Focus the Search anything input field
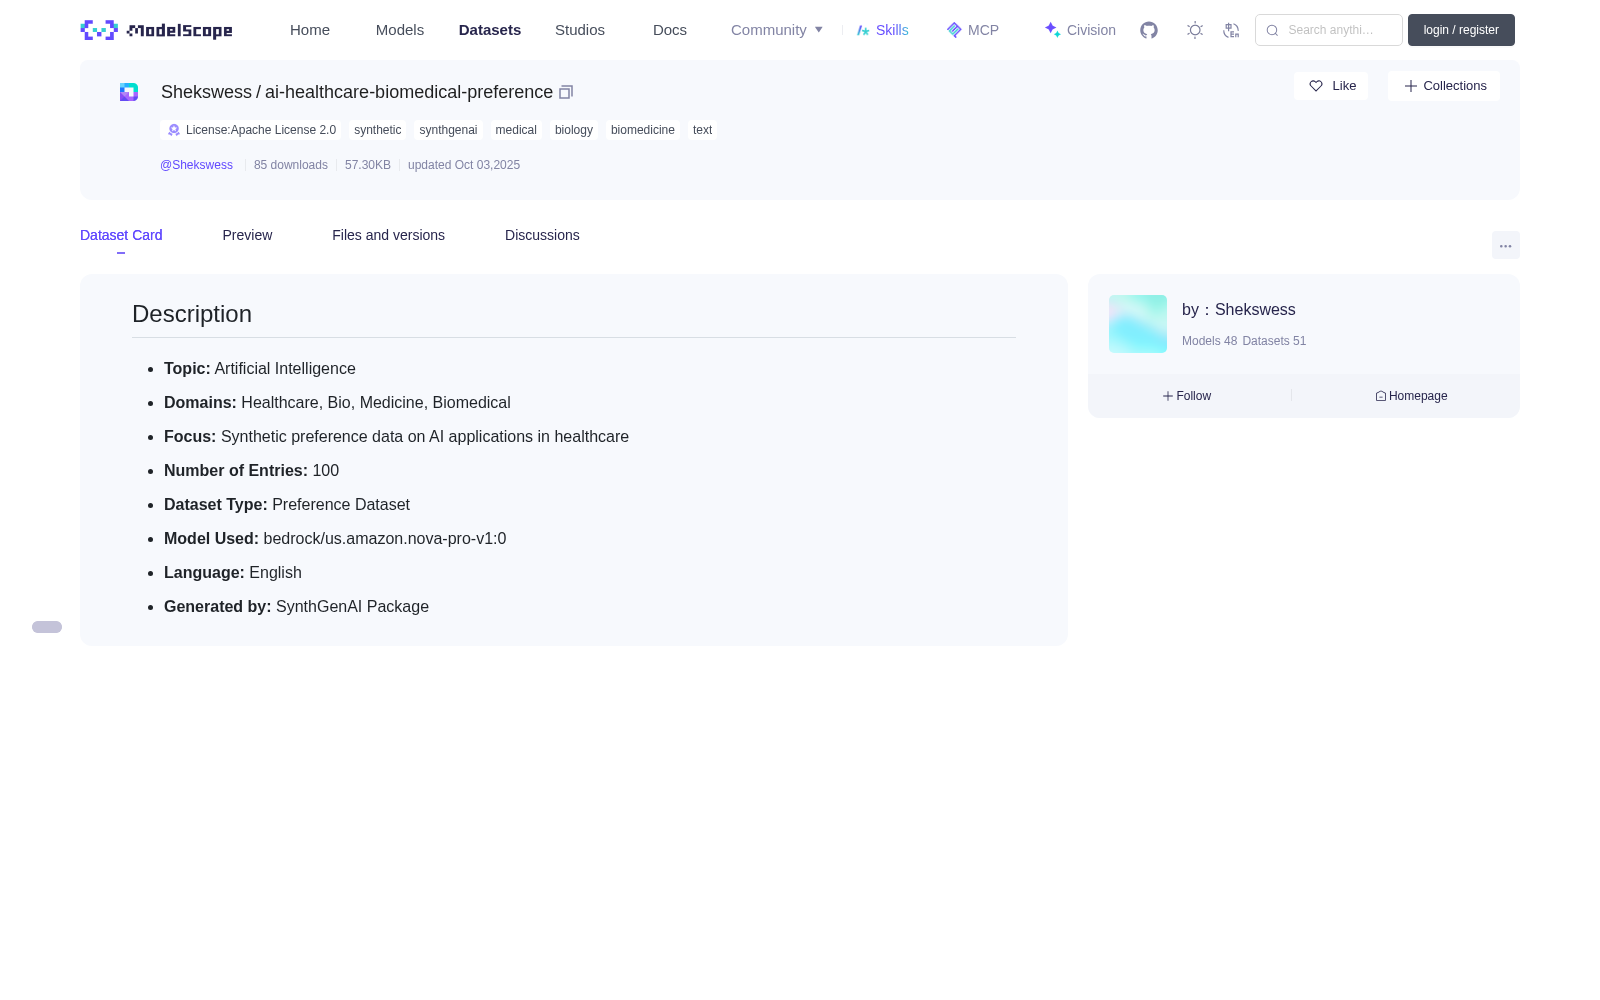This screenshot has width=1600, height=1000. click(1329, 30)
